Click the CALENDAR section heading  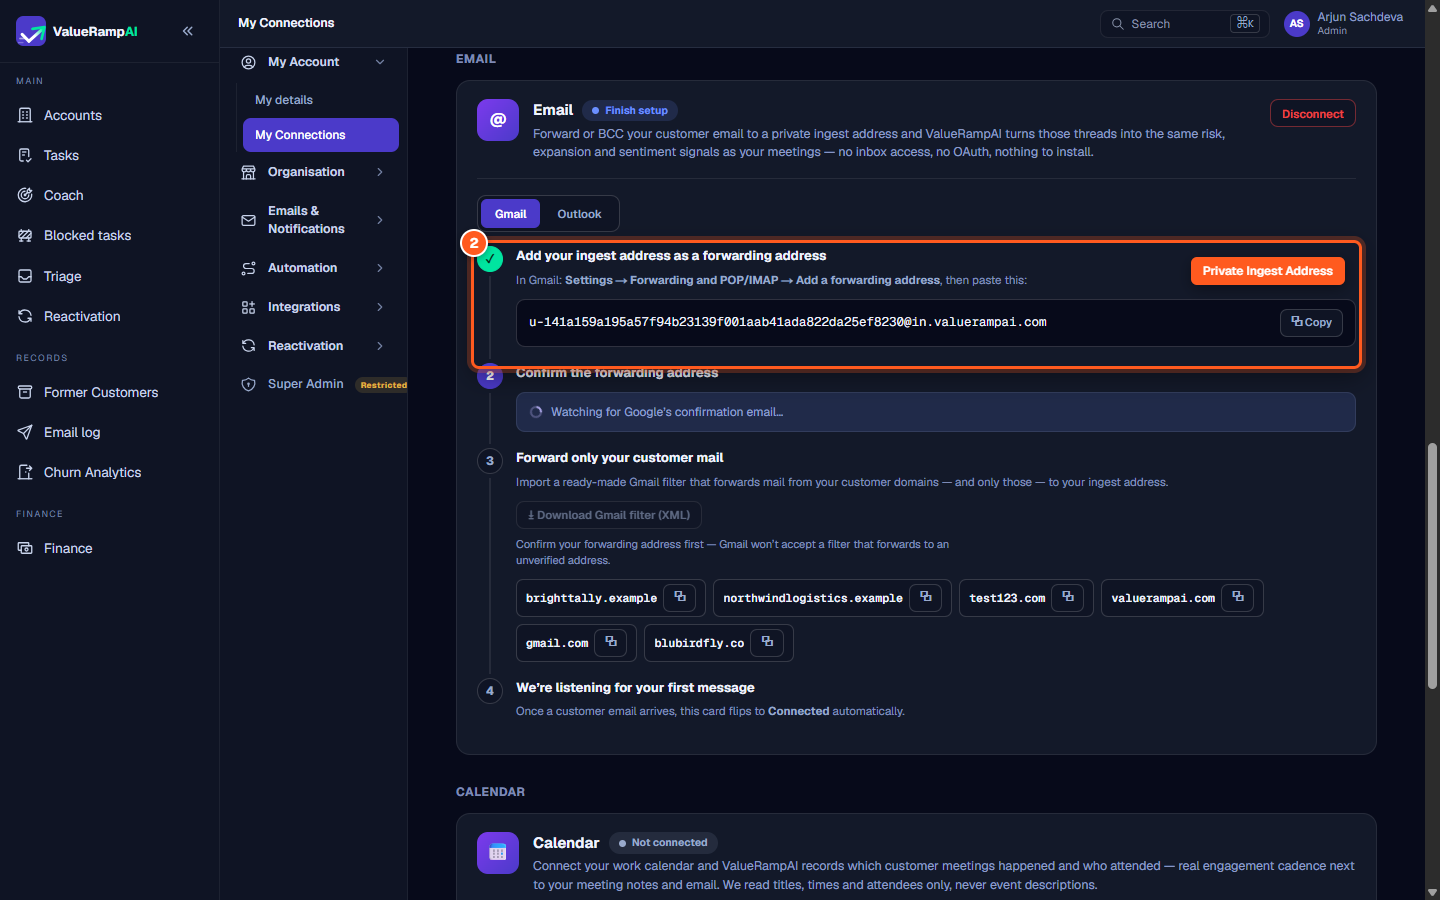490,792
